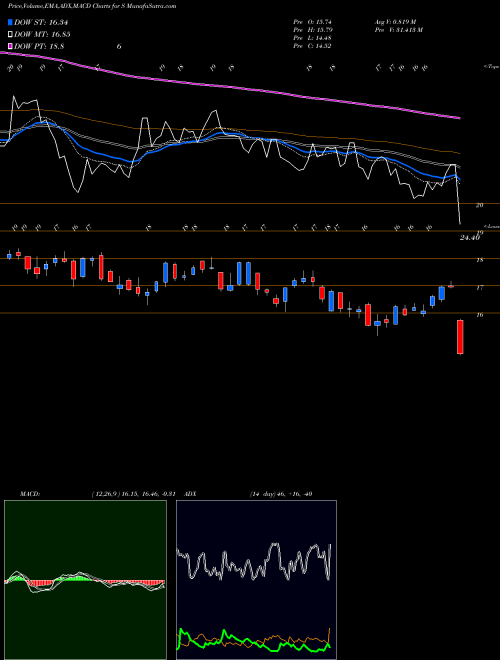
Task: Open the dark blue ADX indicator chart panel
Action: [256, 580]
